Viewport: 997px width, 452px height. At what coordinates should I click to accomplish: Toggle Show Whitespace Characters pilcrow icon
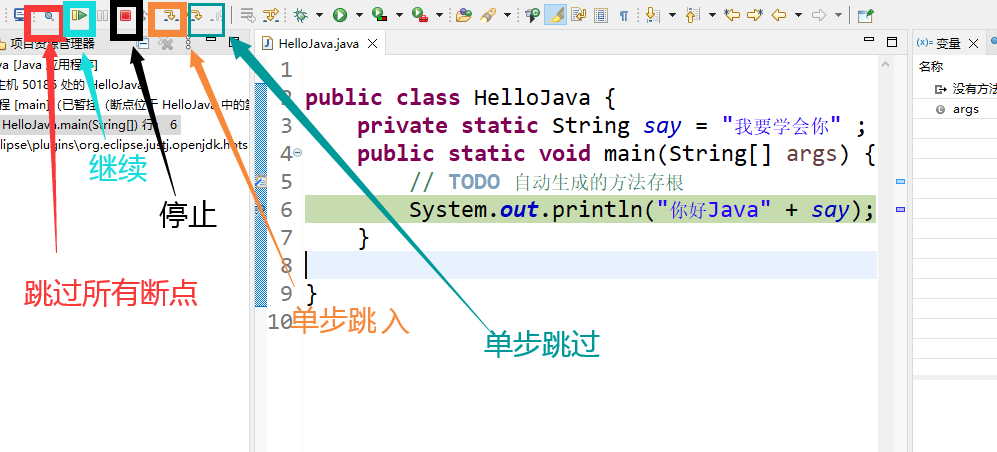coord(624,15)
